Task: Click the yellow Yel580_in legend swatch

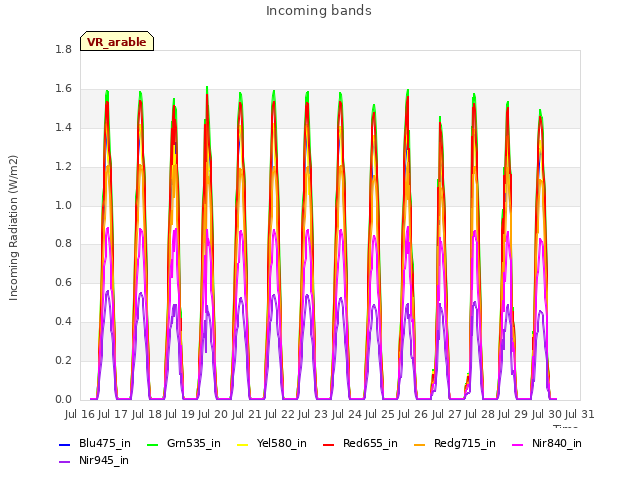Action: coord(242,444)
